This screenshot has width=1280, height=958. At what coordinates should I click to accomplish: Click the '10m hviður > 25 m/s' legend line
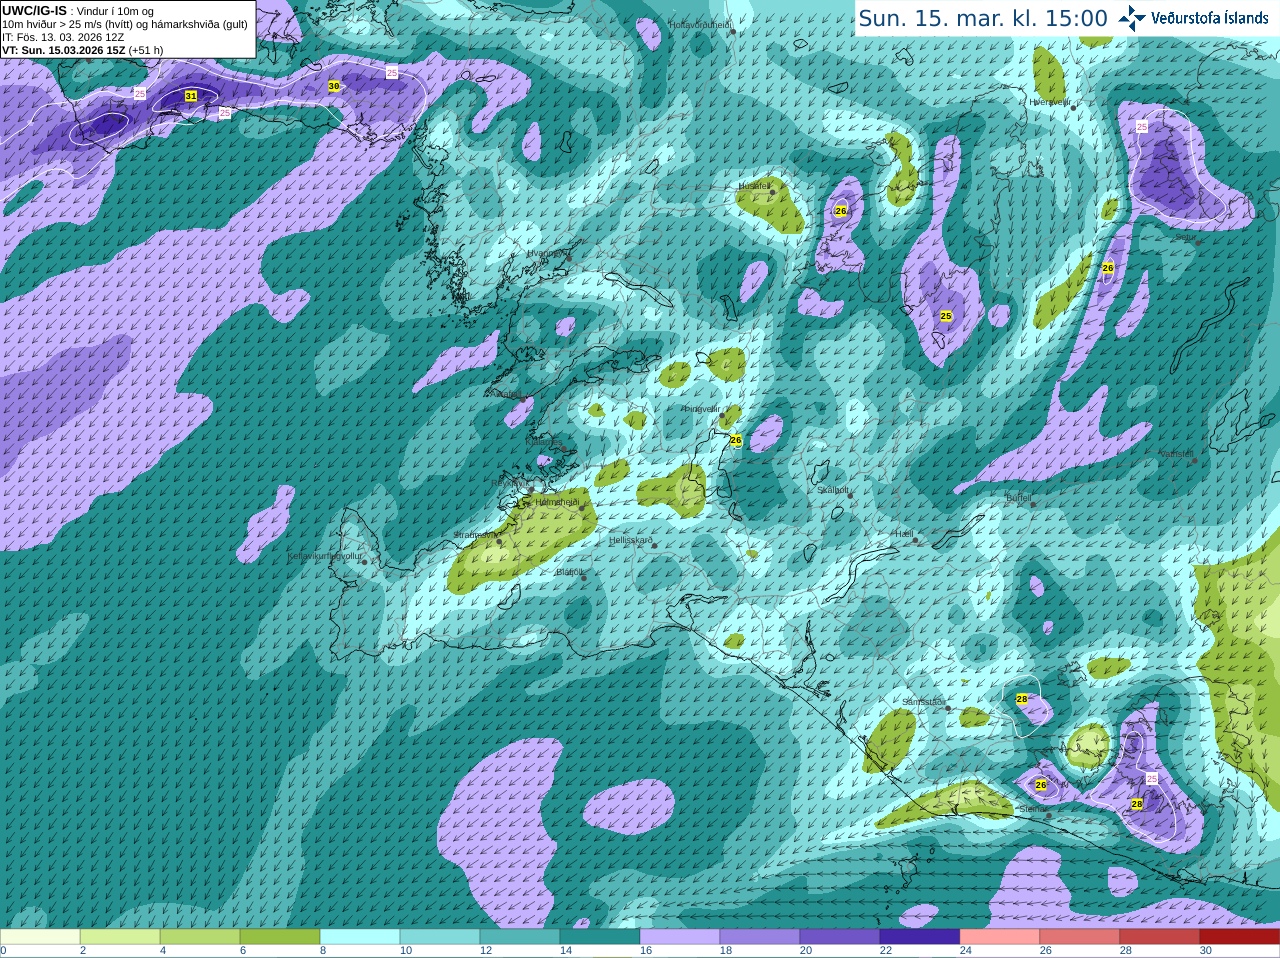pyautogui.click(x=125, y=24)
